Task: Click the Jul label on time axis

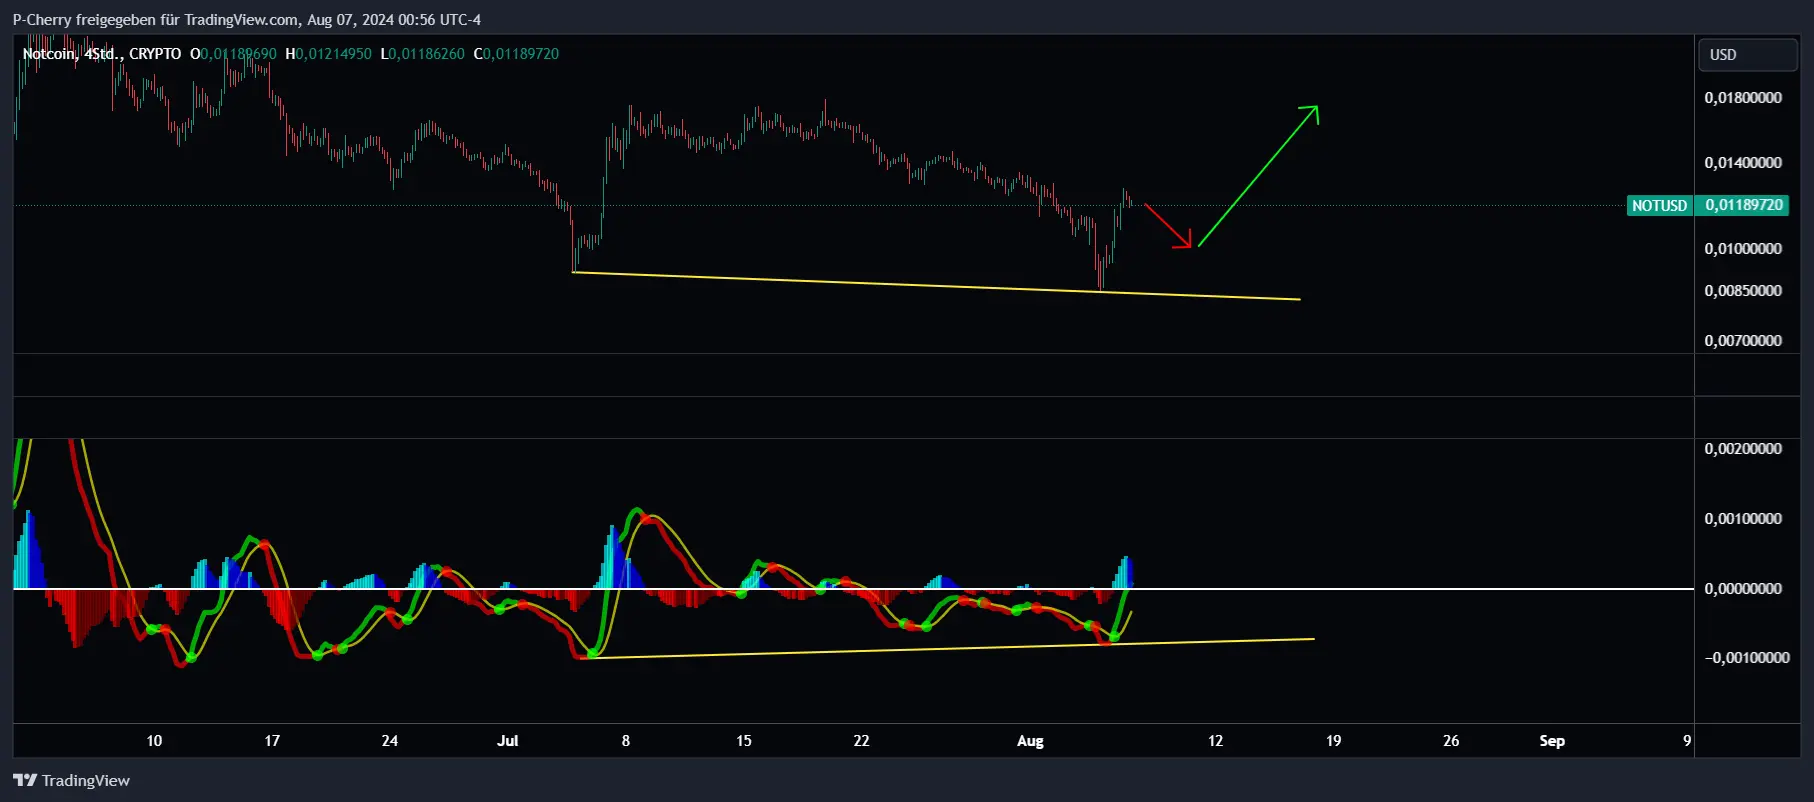Action: point(508,741)
